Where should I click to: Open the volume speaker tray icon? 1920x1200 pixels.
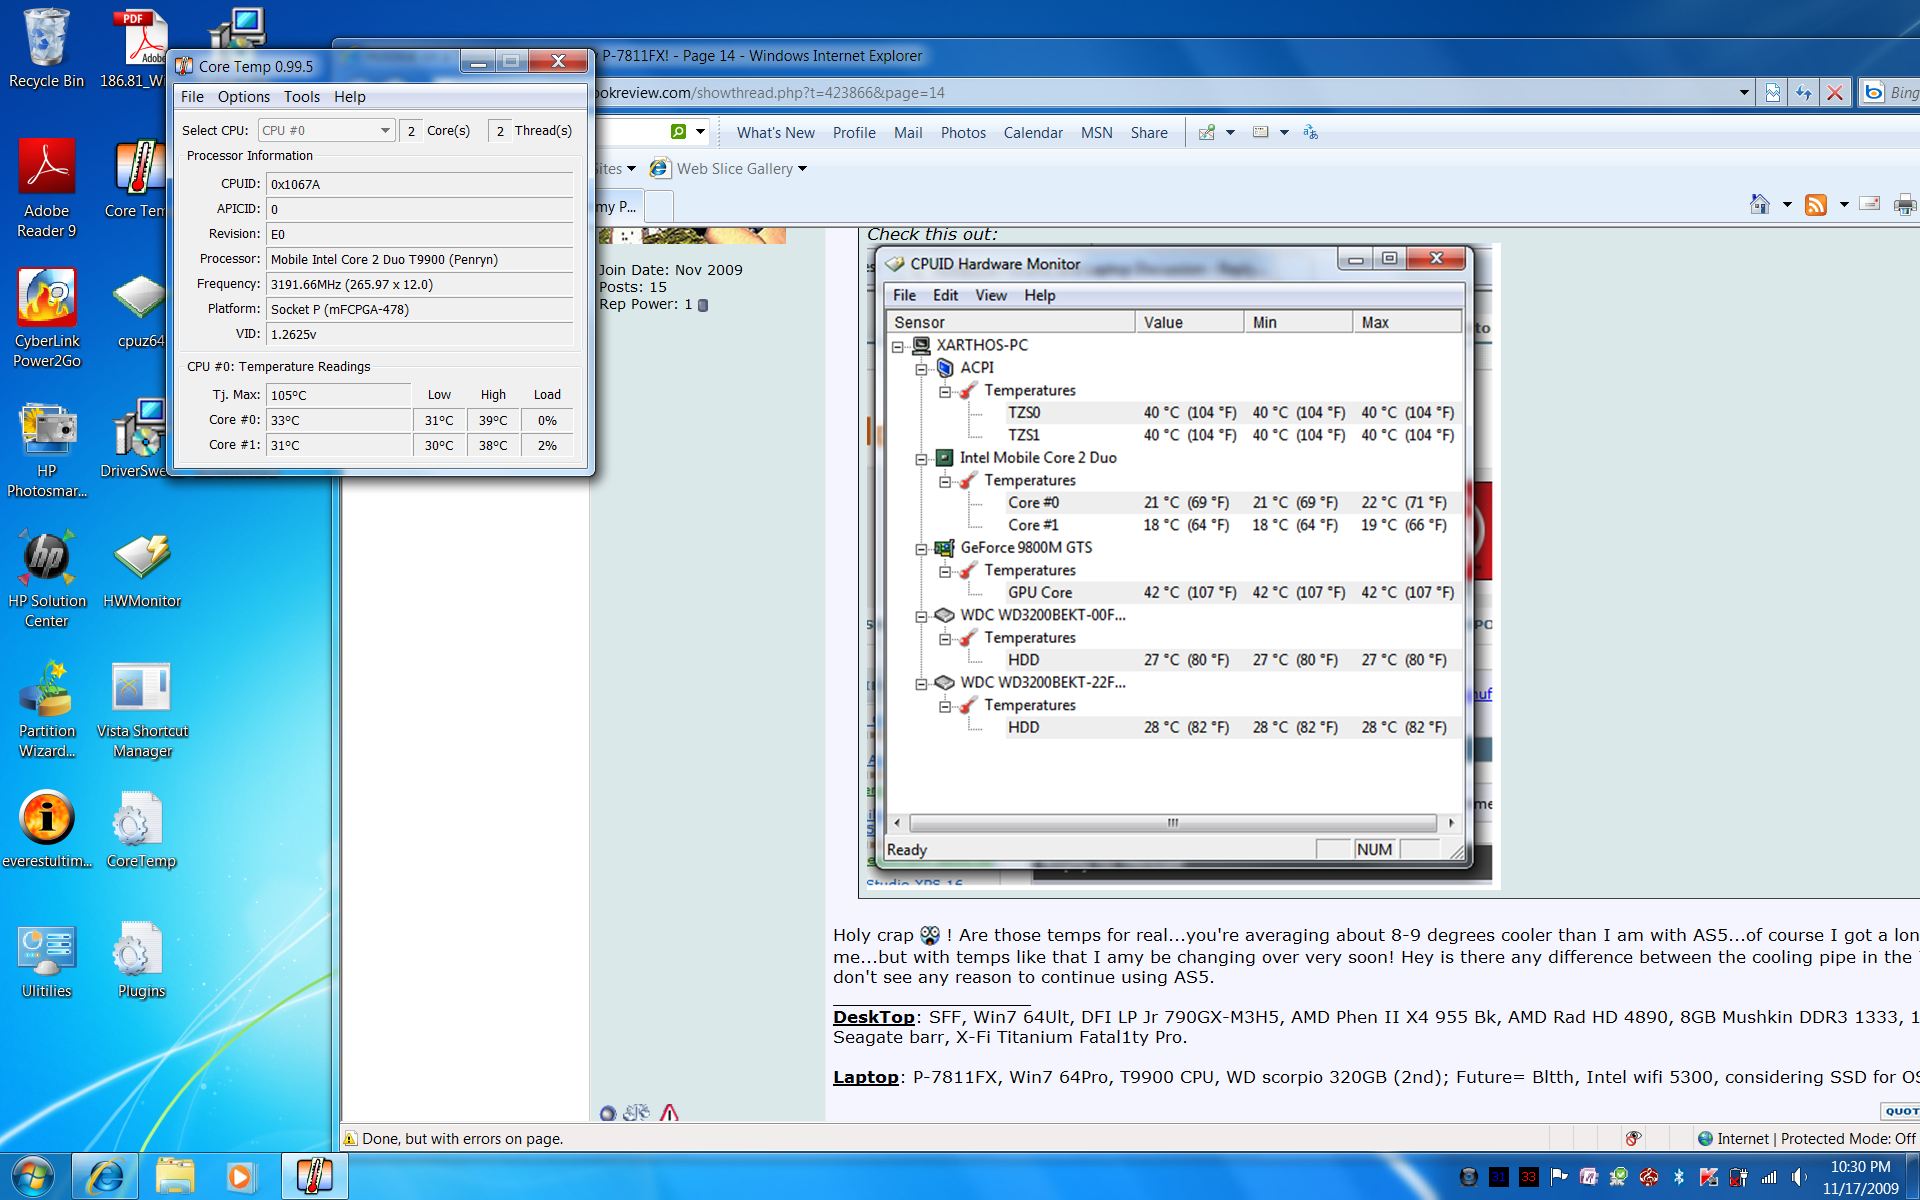(x=1799, y=1177)
